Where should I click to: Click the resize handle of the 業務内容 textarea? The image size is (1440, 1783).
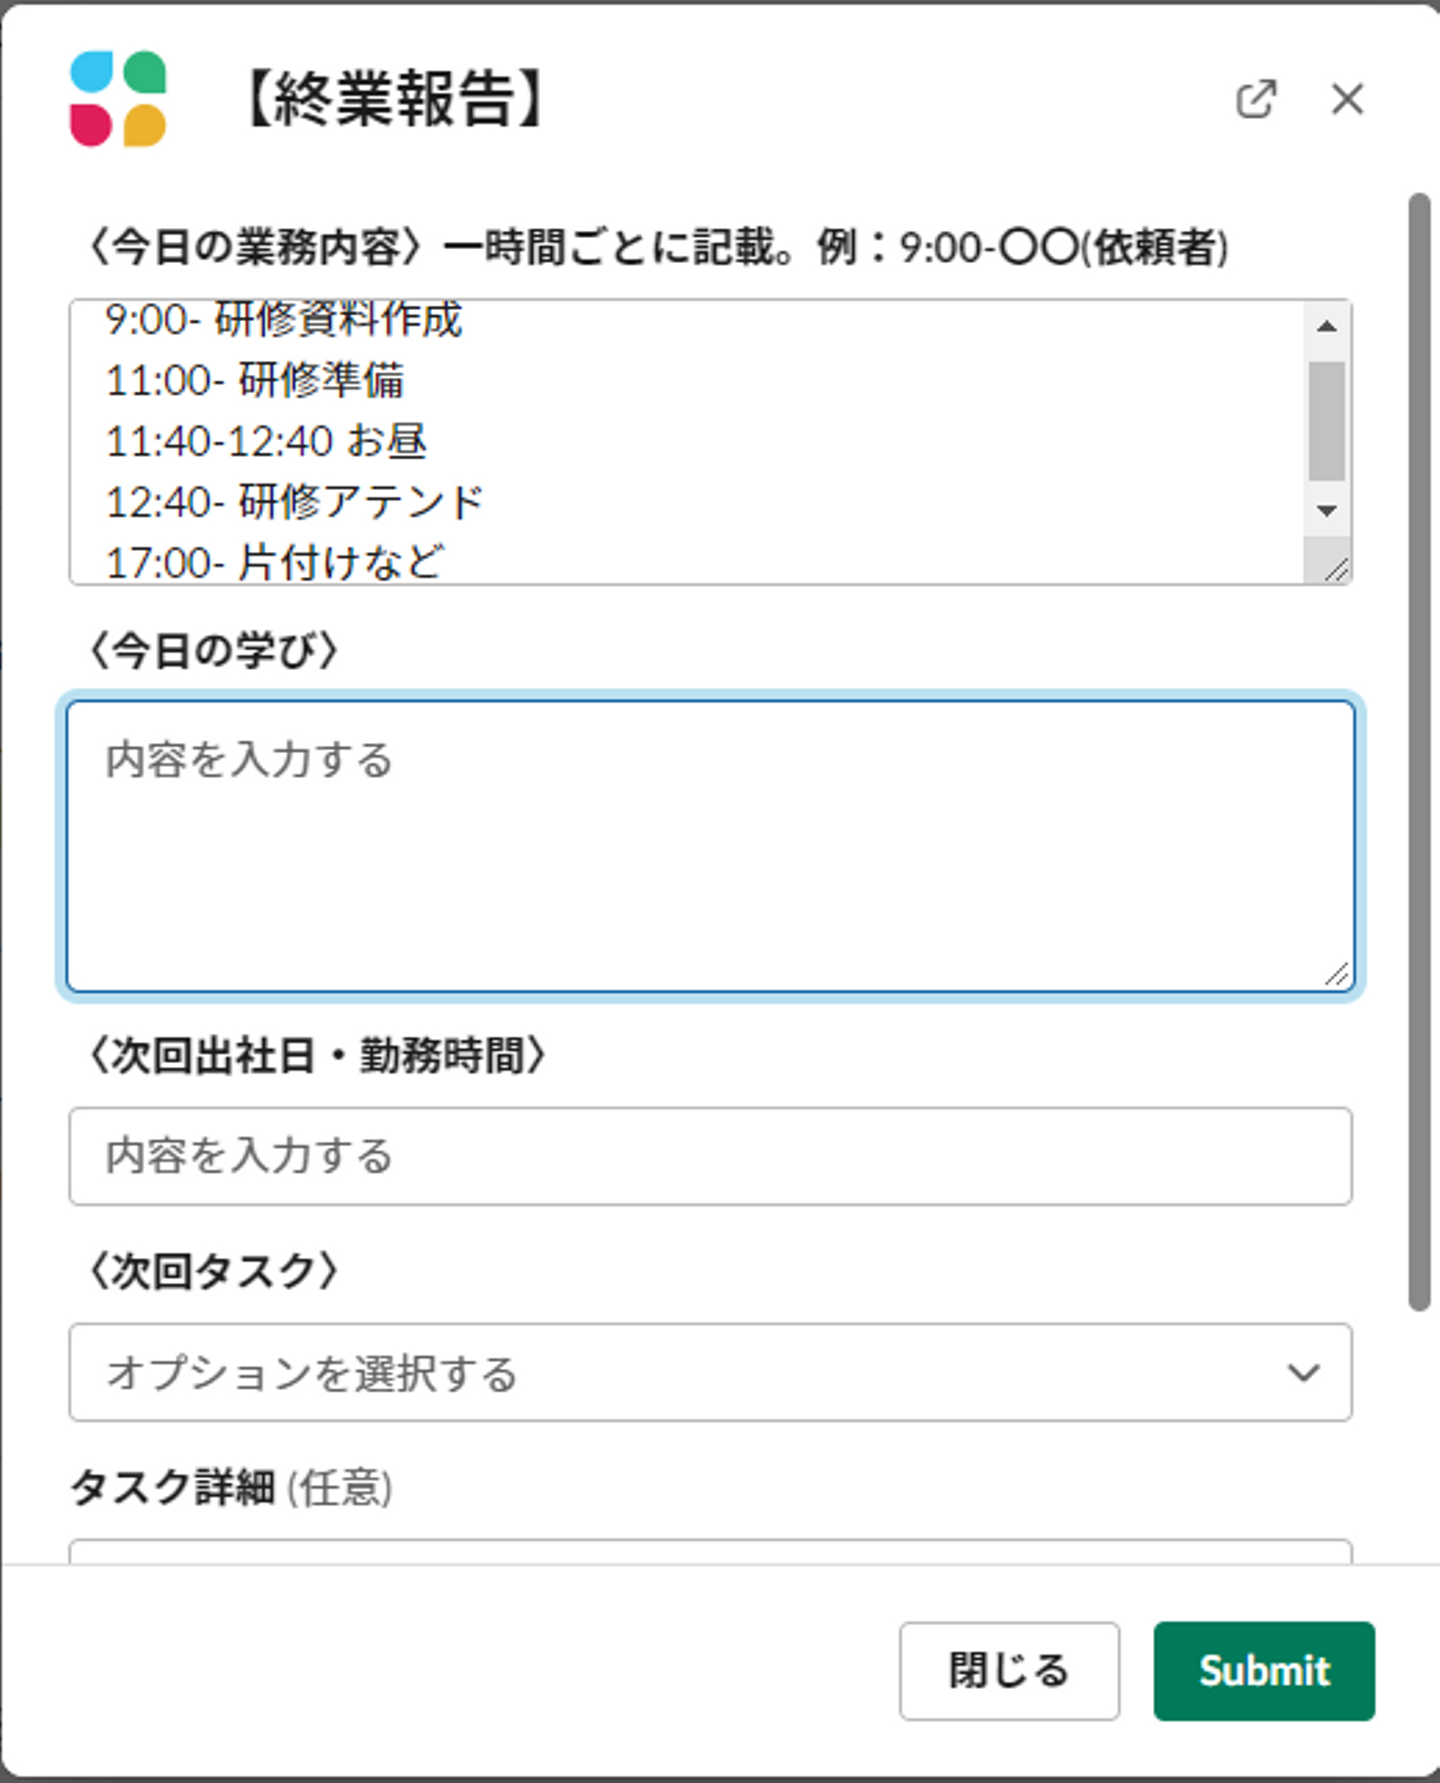click(1336, 569)
